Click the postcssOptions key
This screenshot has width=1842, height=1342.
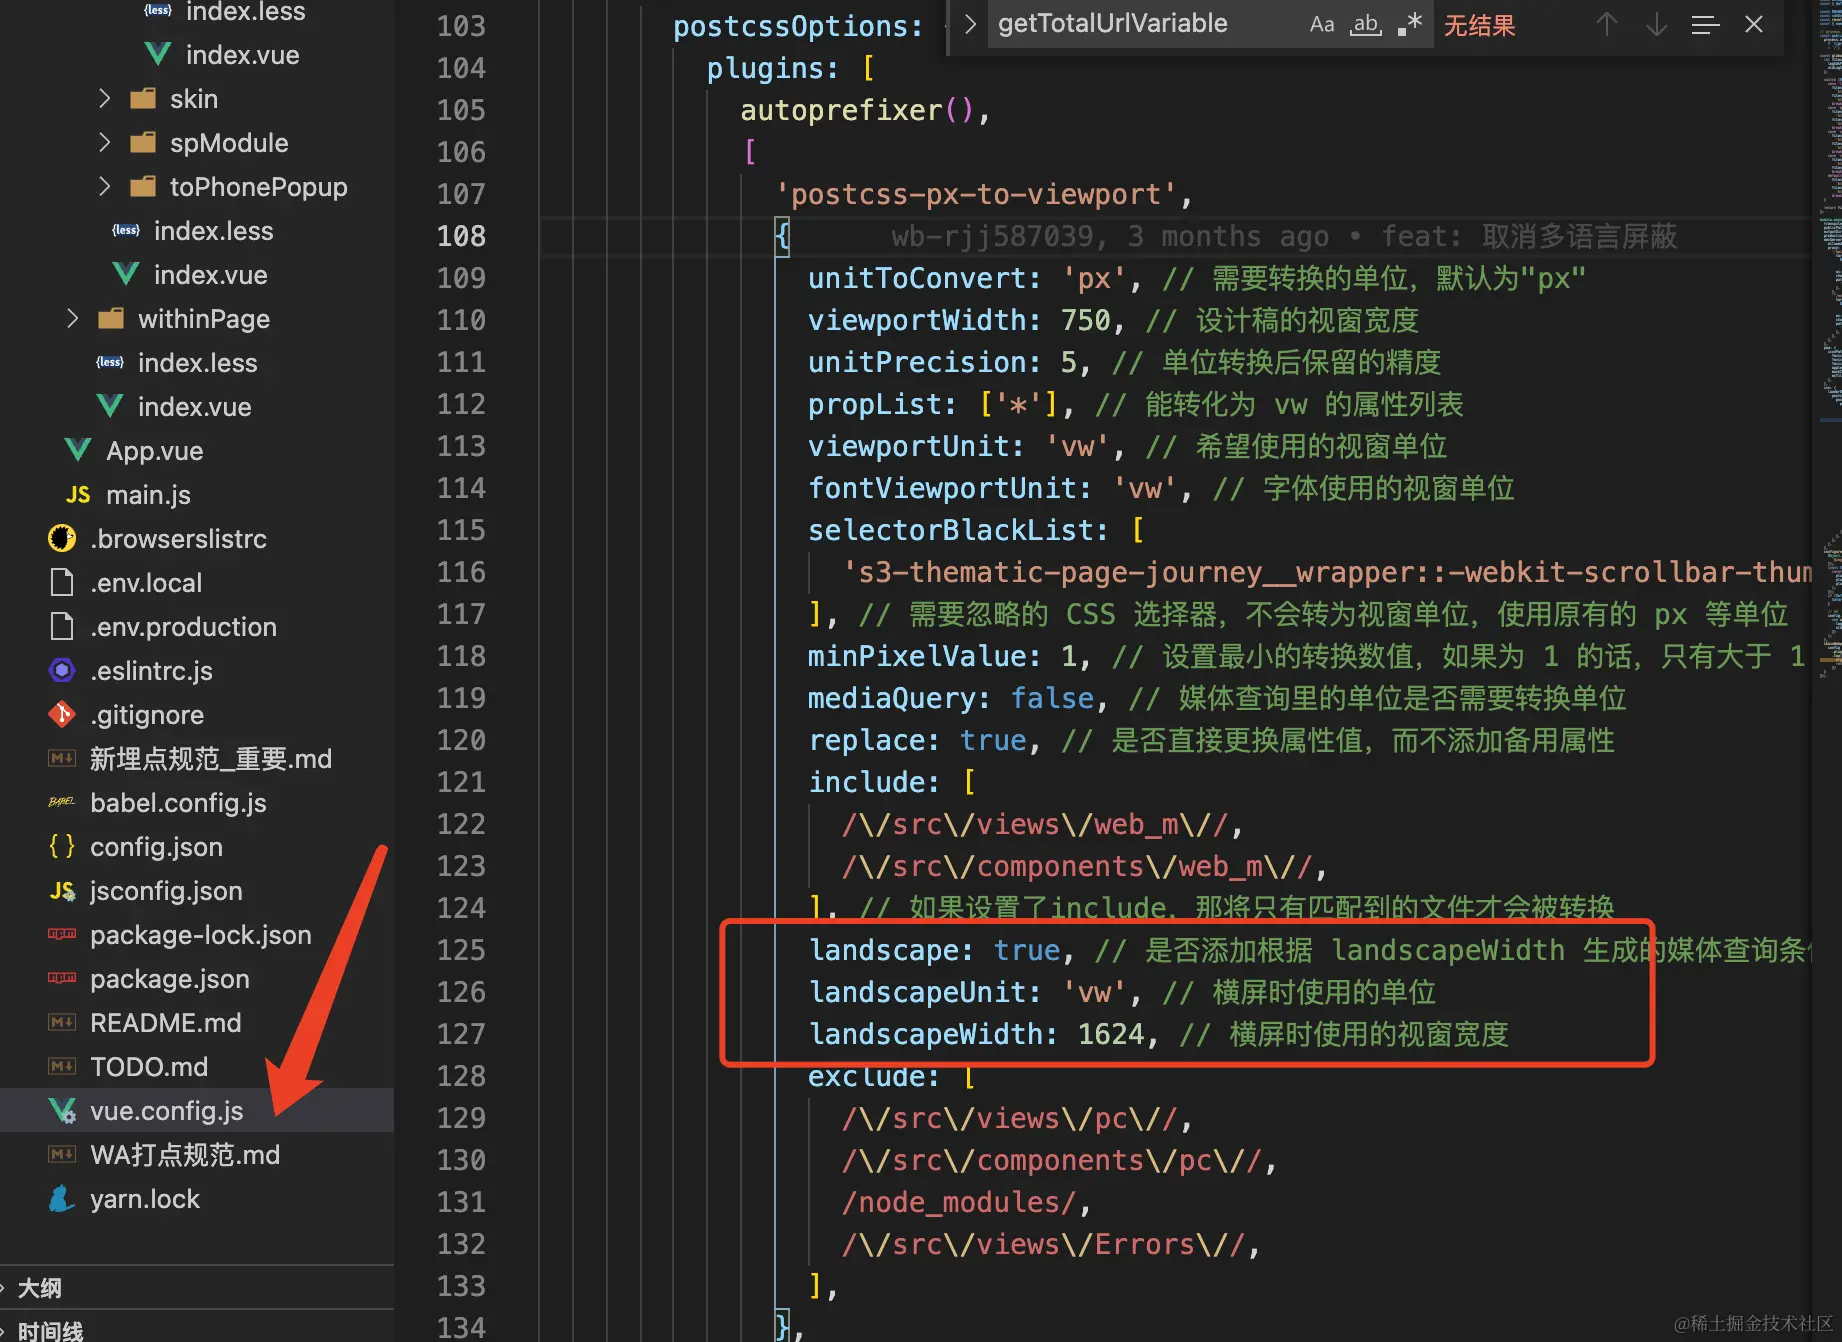click(x=790, y=26)
